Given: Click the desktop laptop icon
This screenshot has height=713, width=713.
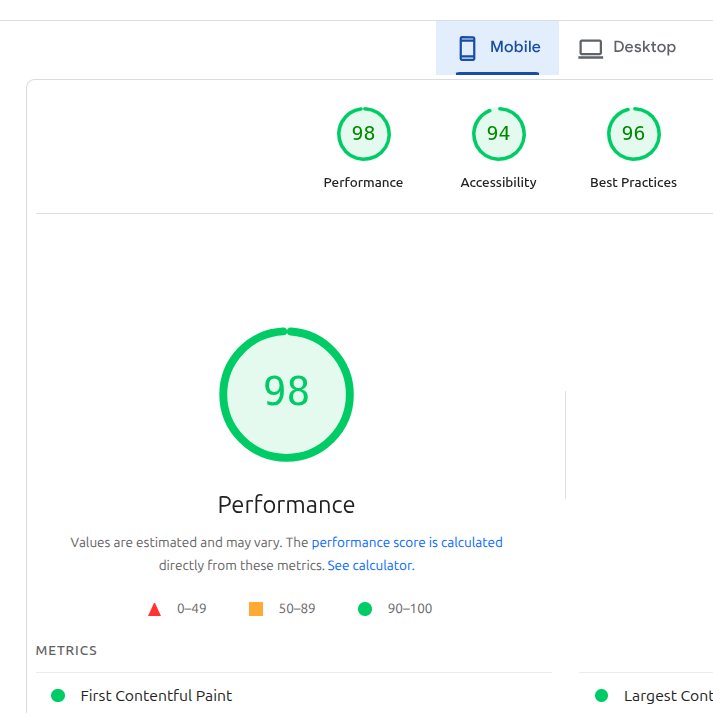Looking at the screenshot, I should [x=590, y=49].
